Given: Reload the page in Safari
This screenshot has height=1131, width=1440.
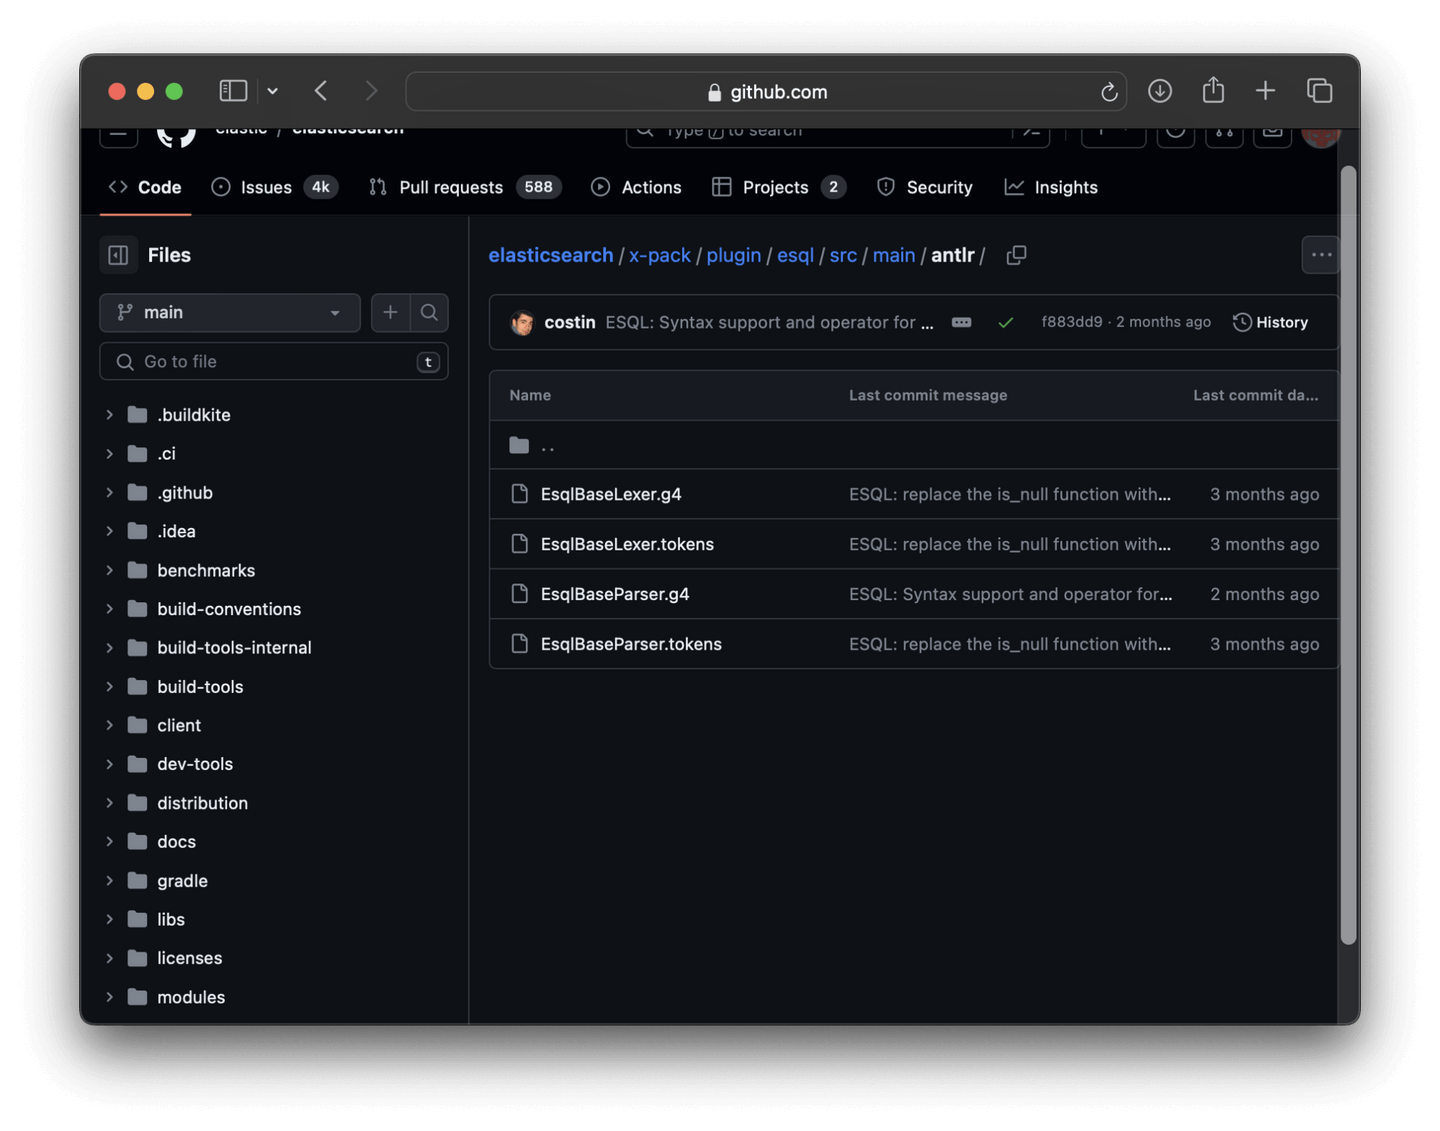Looking at the screenshot, I should [1108, 92].
